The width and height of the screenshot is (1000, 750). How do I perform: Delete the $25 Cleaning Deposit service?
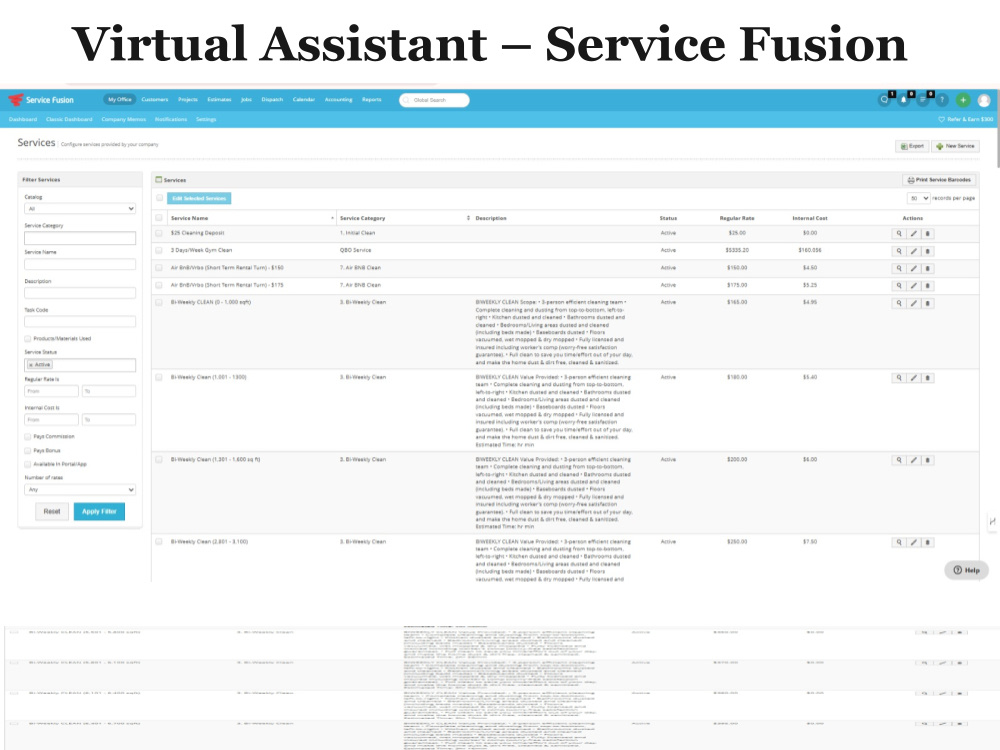[927, 233]
